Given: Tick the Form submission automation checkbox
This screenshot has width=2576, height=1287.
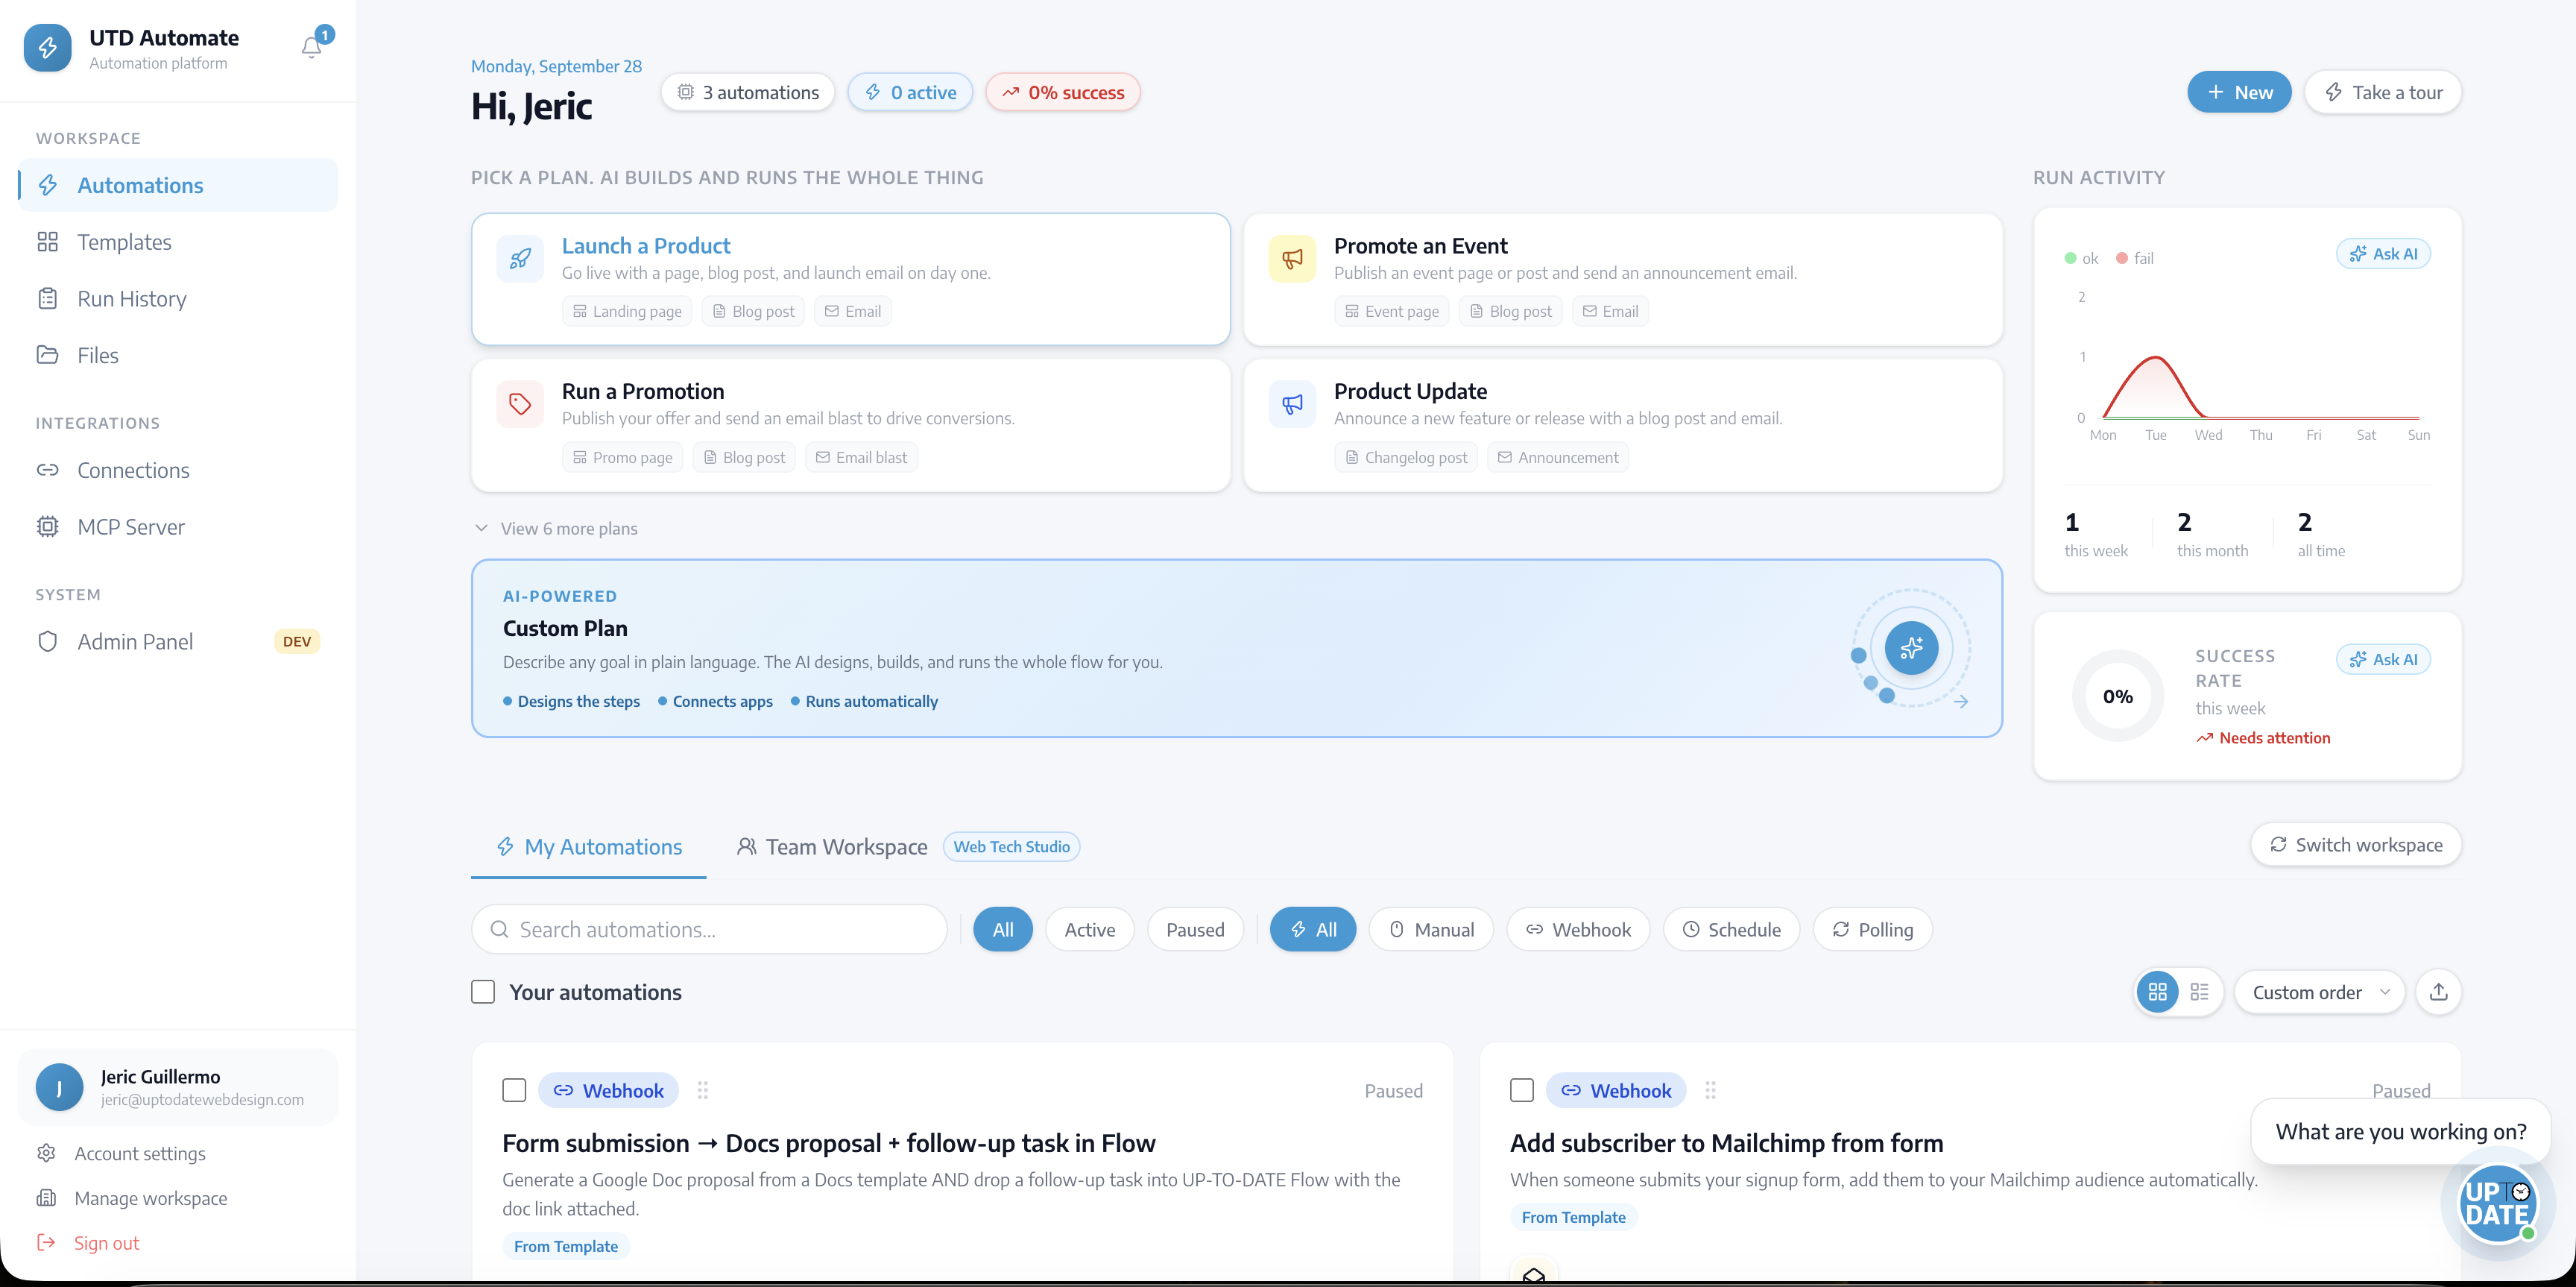Looking at the screenshot, I should 514,1090.
